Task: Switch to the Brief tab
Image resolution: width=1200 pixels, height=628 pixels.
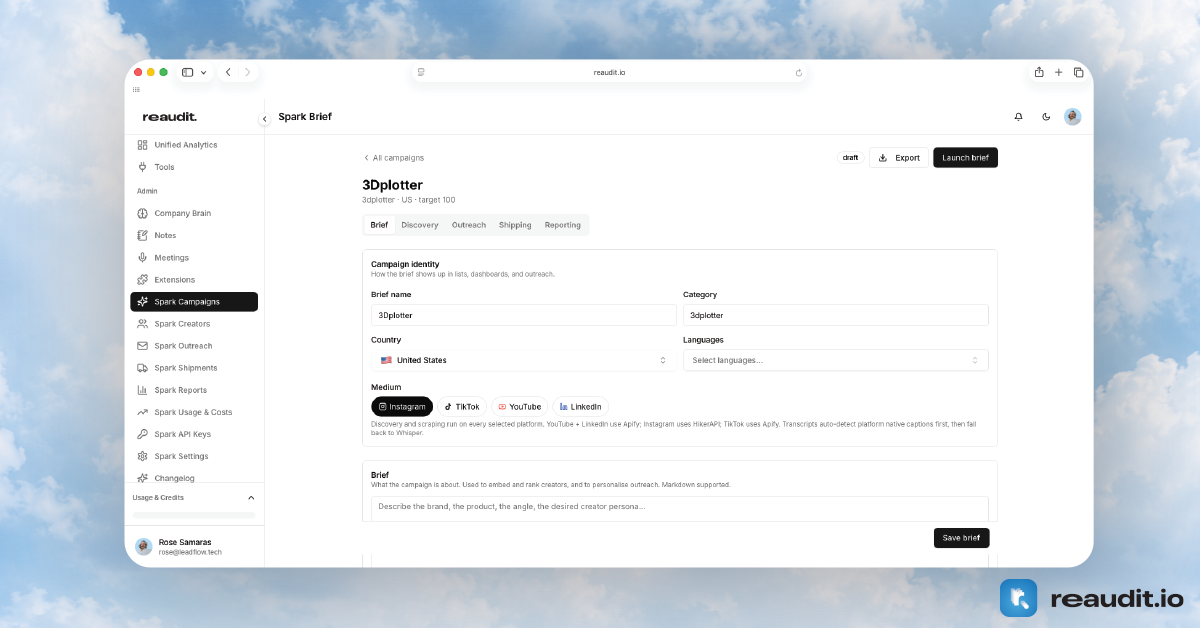Action: tap(379, 225)
